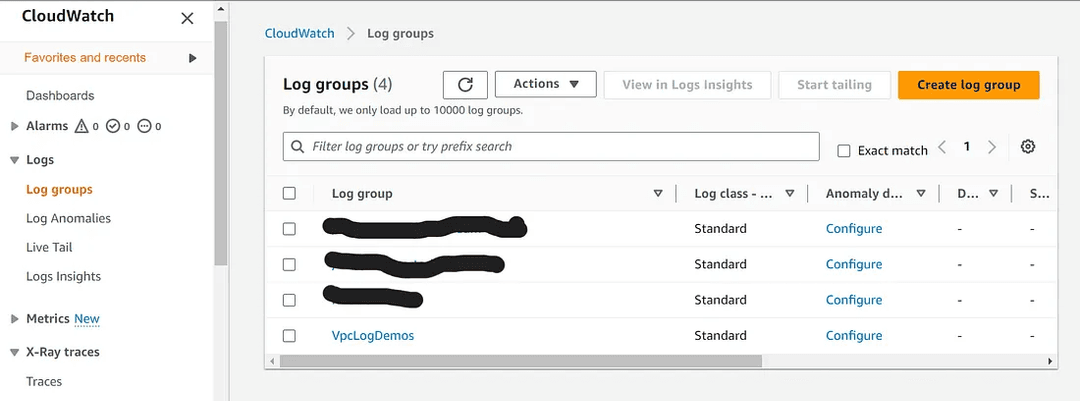Check the first redacted log group row
The image size is (1080, 401).
pyautogui.click(x=289, y=229)
